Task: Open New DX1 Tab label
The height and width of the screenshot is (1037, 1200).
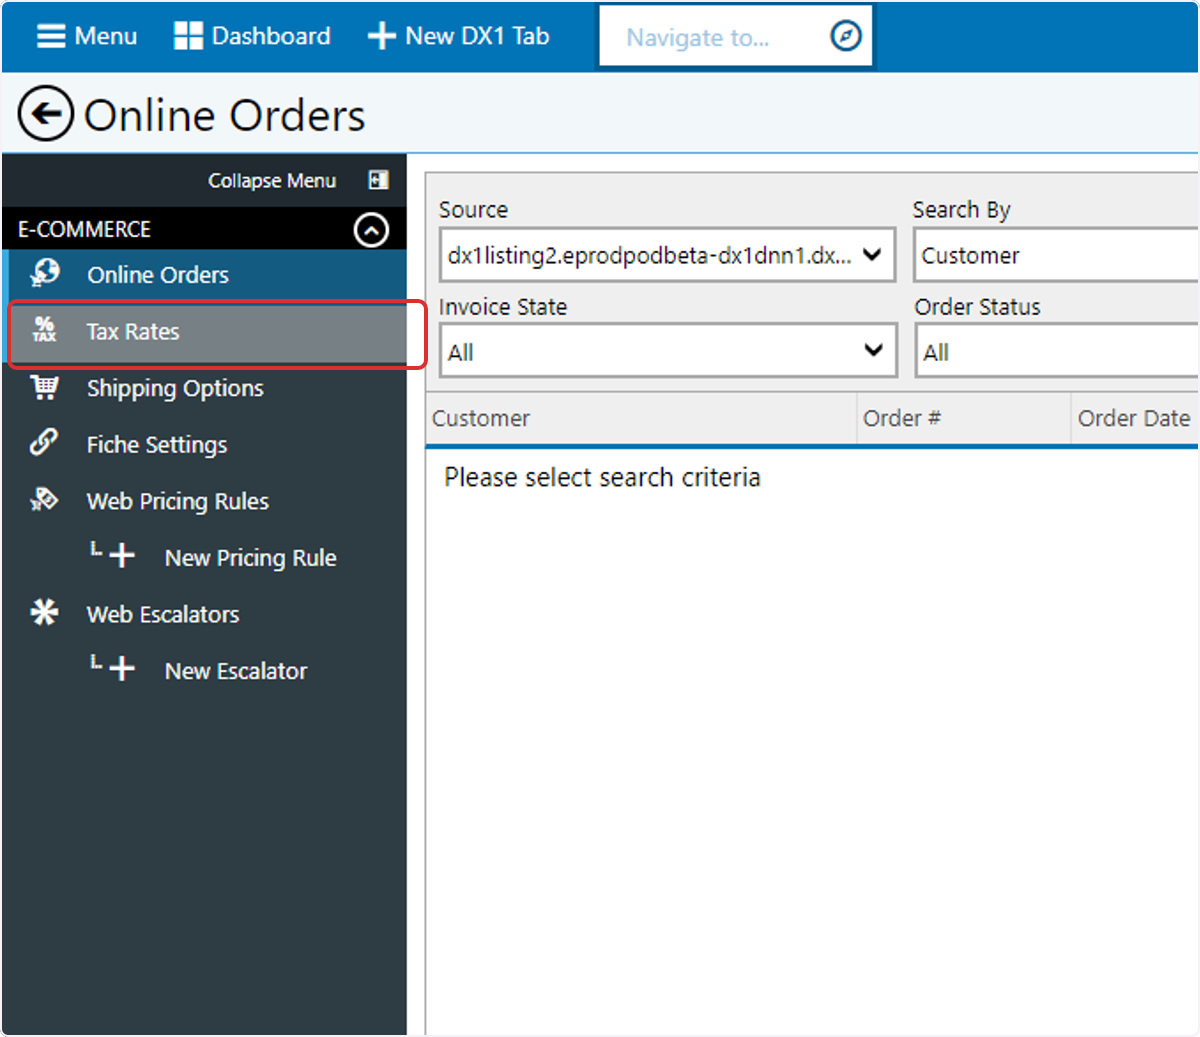Action: pyautogui.click(x=477, y=36)
